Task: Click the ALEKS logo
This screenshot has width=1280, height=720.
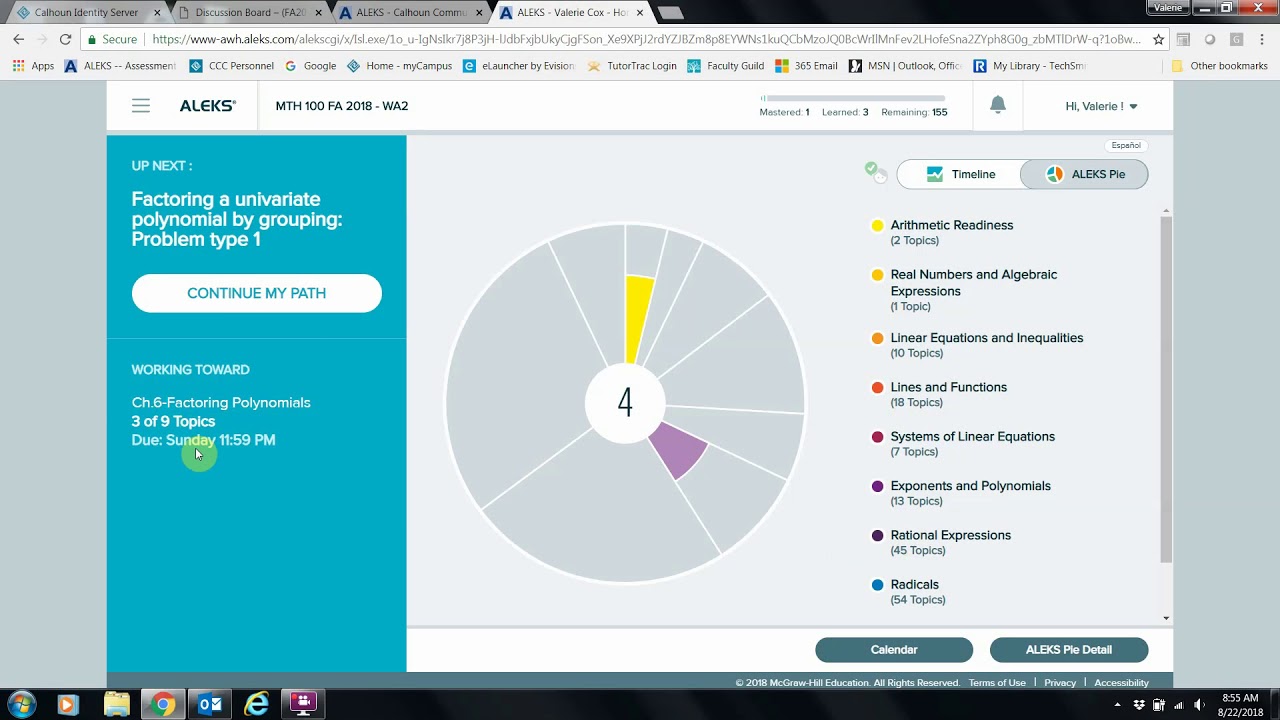Action: point(207,106)
